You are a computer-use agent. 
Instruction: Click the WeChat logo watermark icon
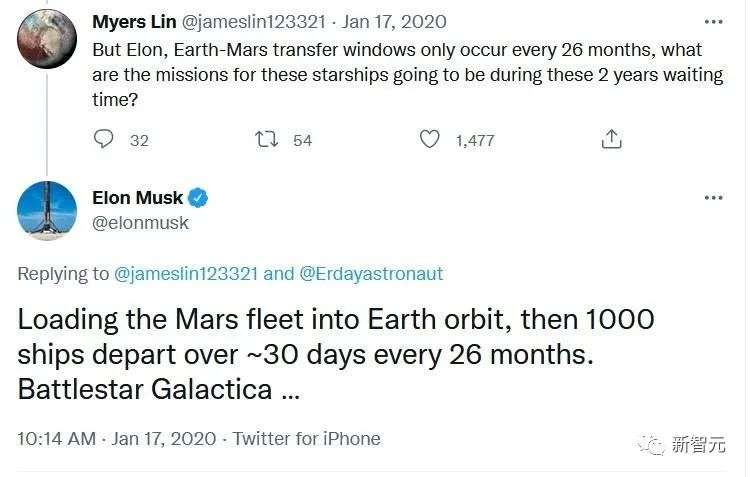tap(652, 445)
